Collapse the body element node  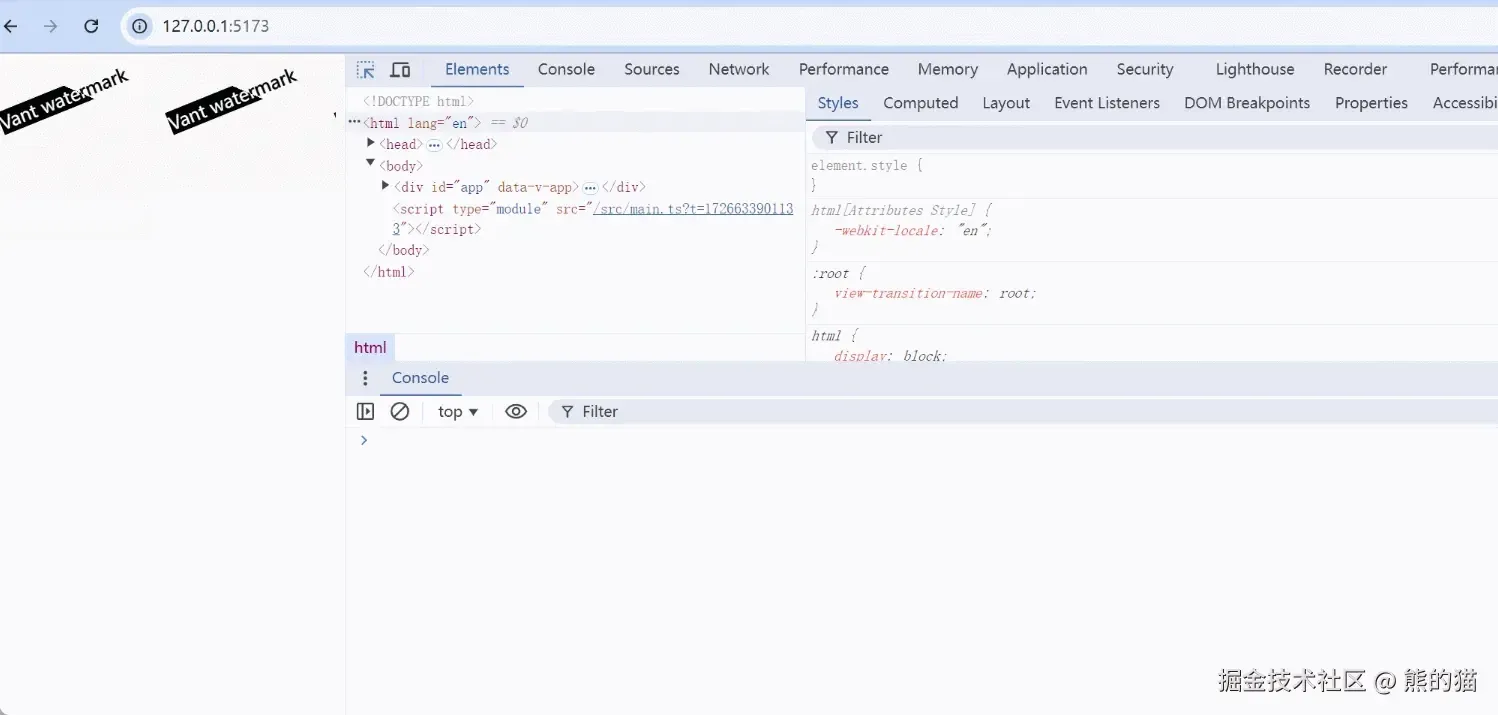click(x=371, y=165)
